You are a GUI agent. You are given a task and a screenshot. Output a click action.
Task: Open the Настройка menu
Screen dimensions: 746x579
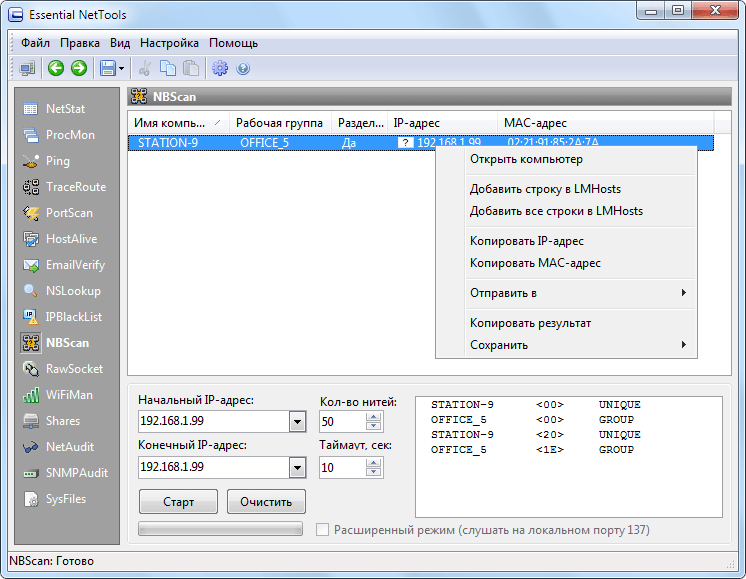(x=169, y=43)
